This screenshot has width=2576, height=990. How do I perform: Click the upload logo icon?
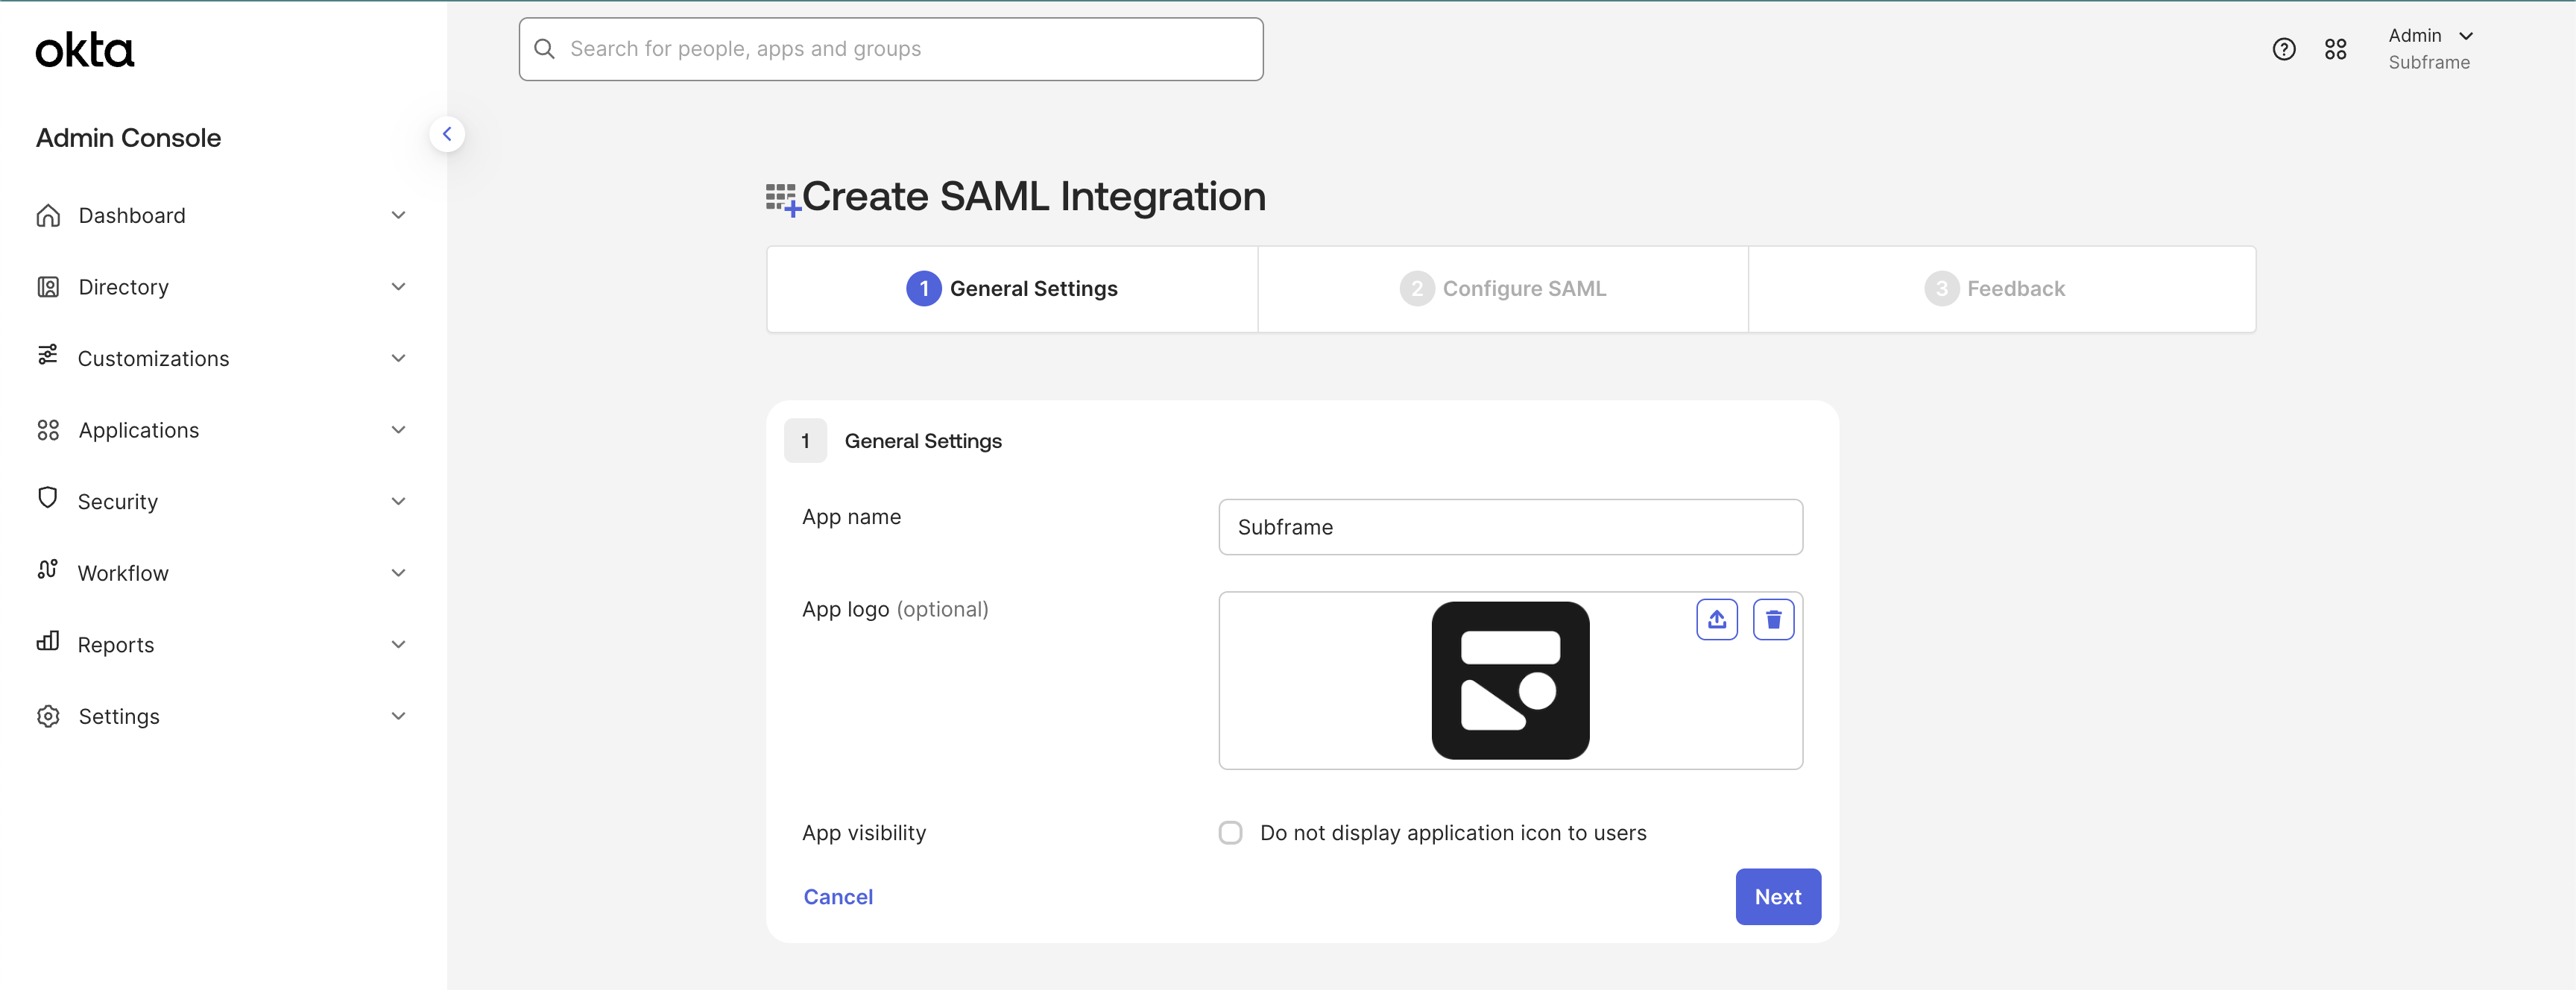click(1716, 619)
